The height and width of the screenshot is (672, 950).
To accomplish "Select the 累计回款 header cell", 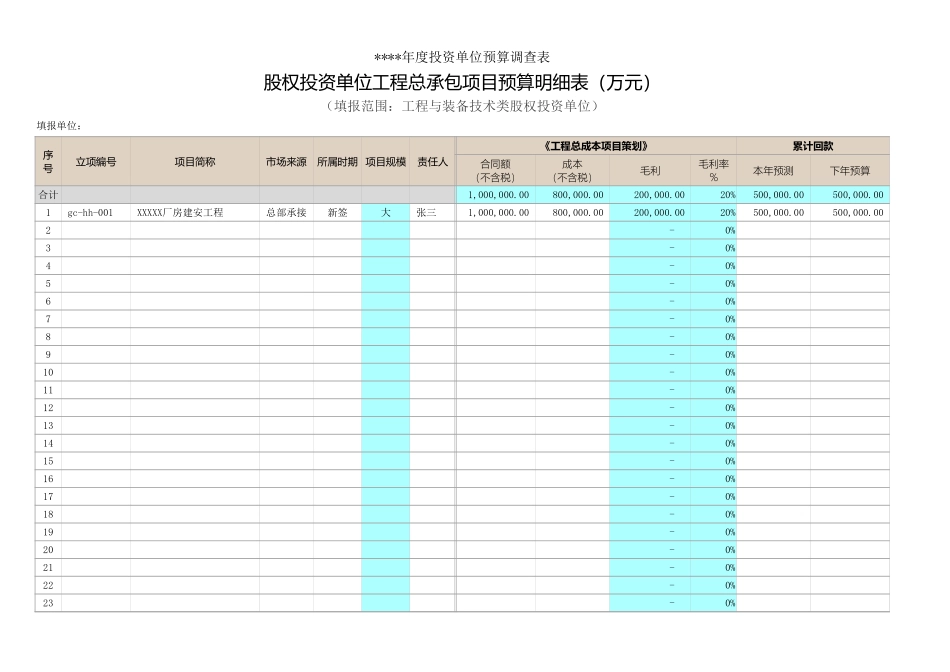I will pyautogui.click(x=812, y=145).
